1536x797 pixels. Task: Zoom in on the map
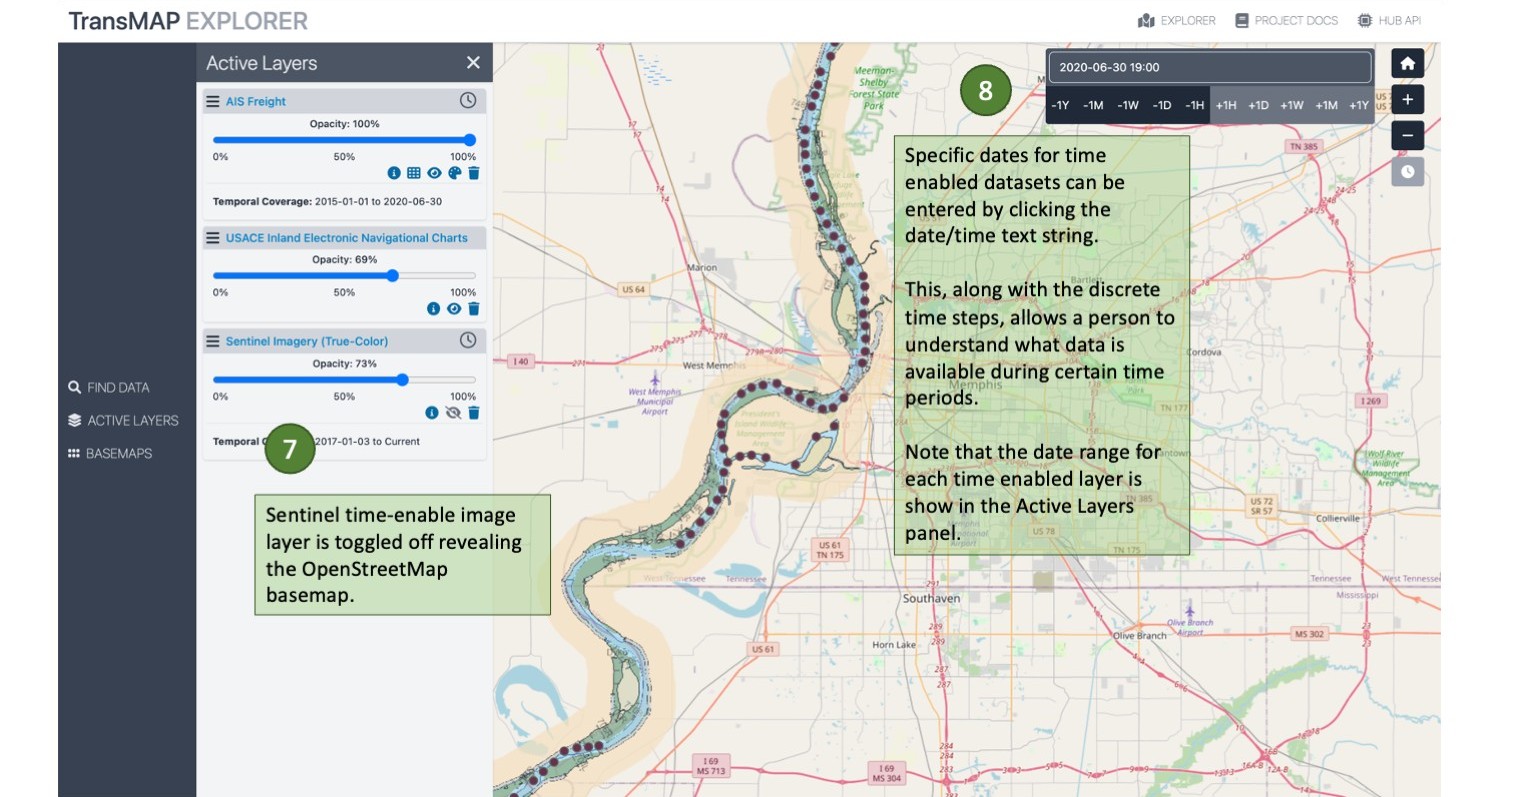[1407, 100]
